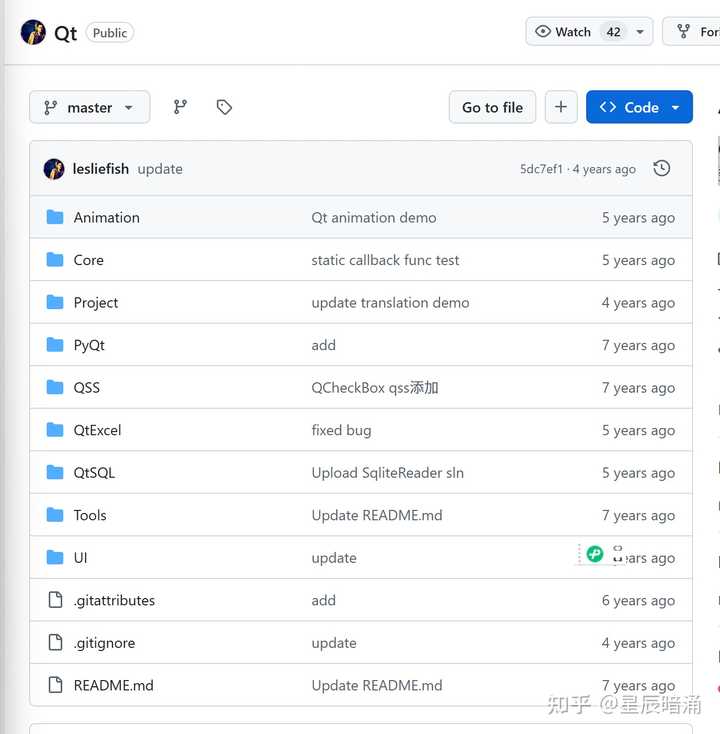Click the README.md file icon
The image size is (720, 734).
coord(55,685)
